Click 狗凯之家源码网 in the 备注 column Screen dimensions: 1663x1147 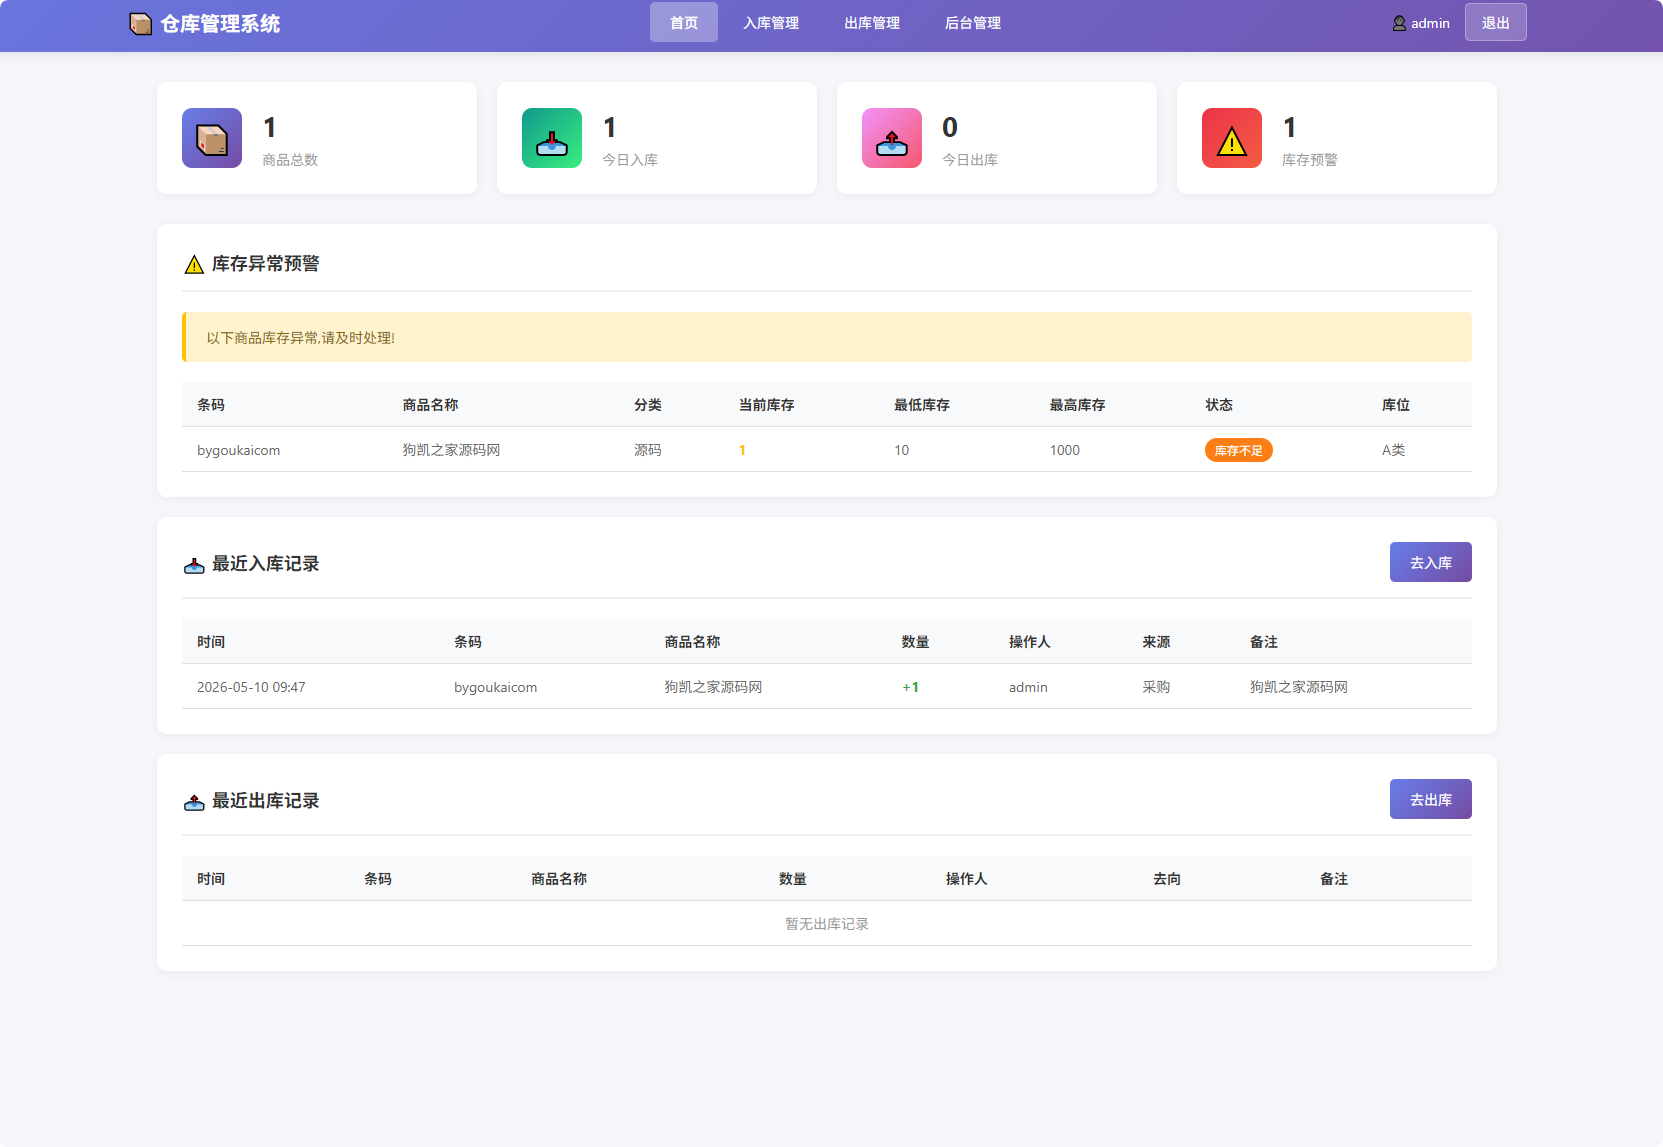click(x=1298, y=687)
